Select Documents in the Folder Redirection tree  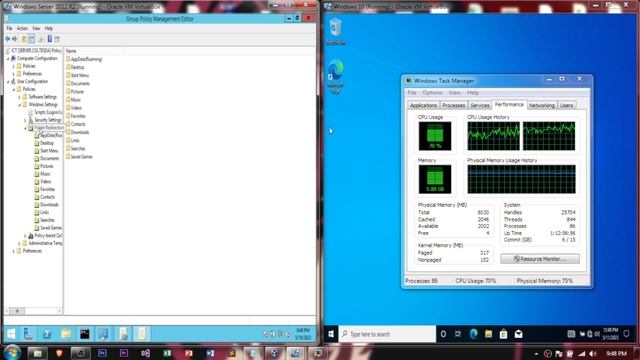pos(49,158)
